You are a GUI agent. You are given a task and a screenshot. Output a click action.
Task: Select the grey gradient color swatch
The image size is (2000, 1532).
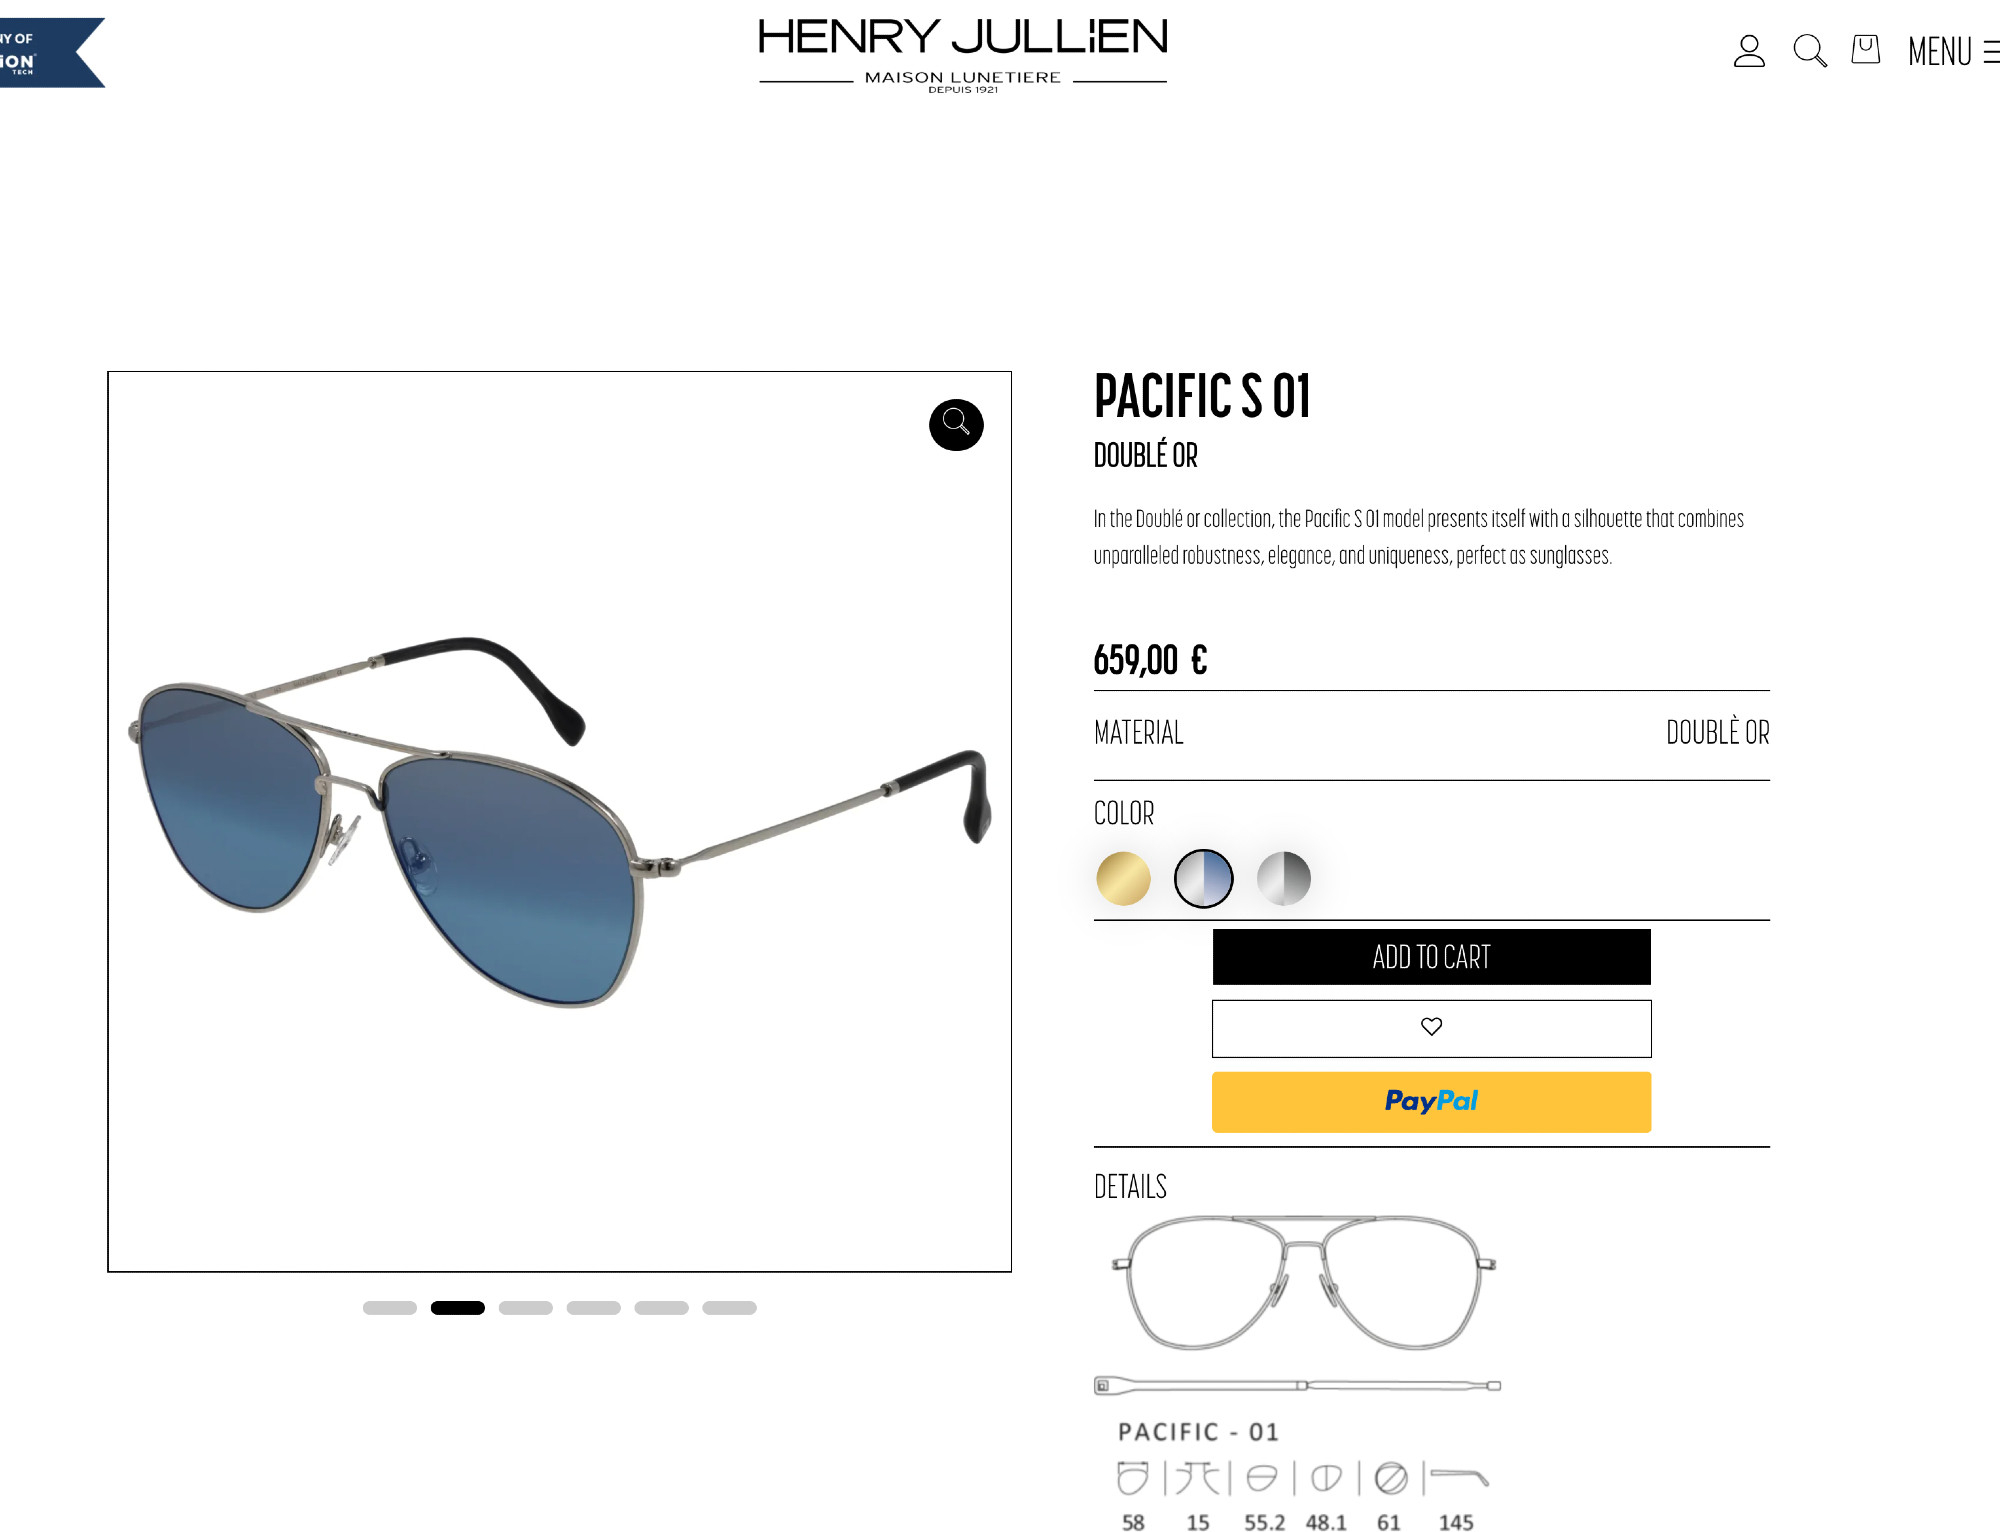pyautogui.click(x=1283, y=878)
